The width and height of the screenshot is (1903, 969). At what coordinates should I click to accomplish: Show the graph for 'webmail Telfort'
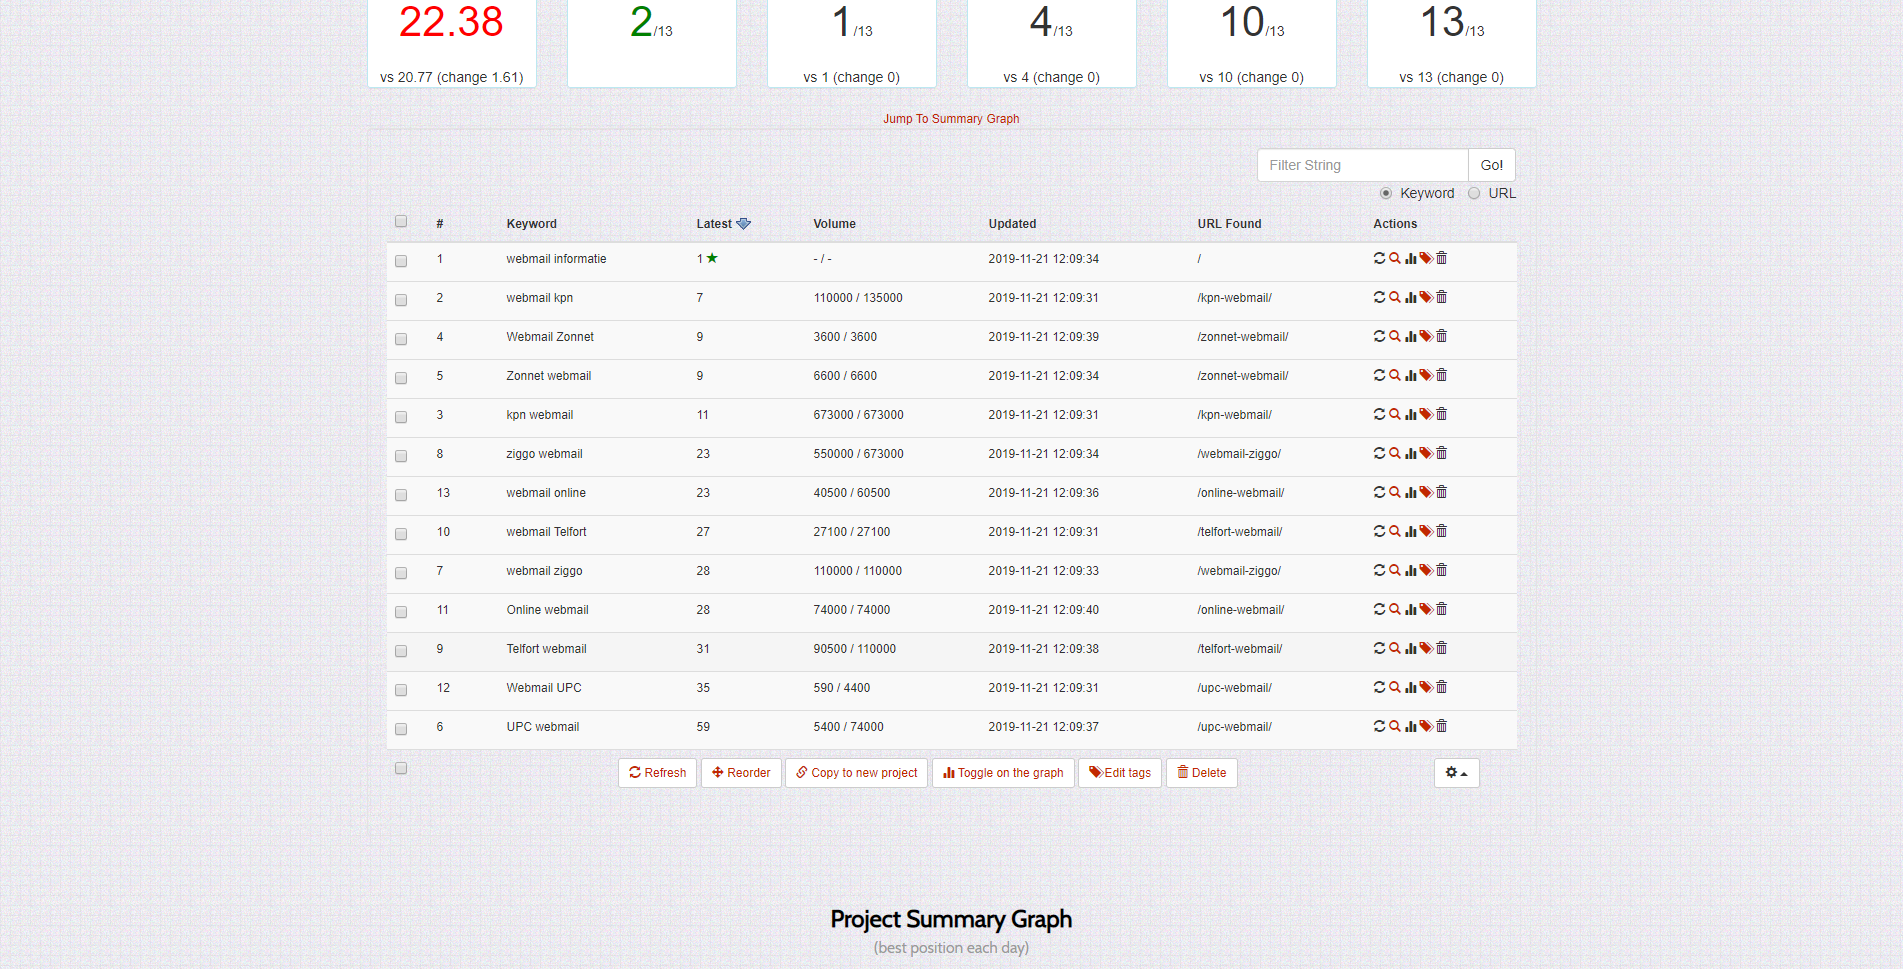pos(1410,531)
